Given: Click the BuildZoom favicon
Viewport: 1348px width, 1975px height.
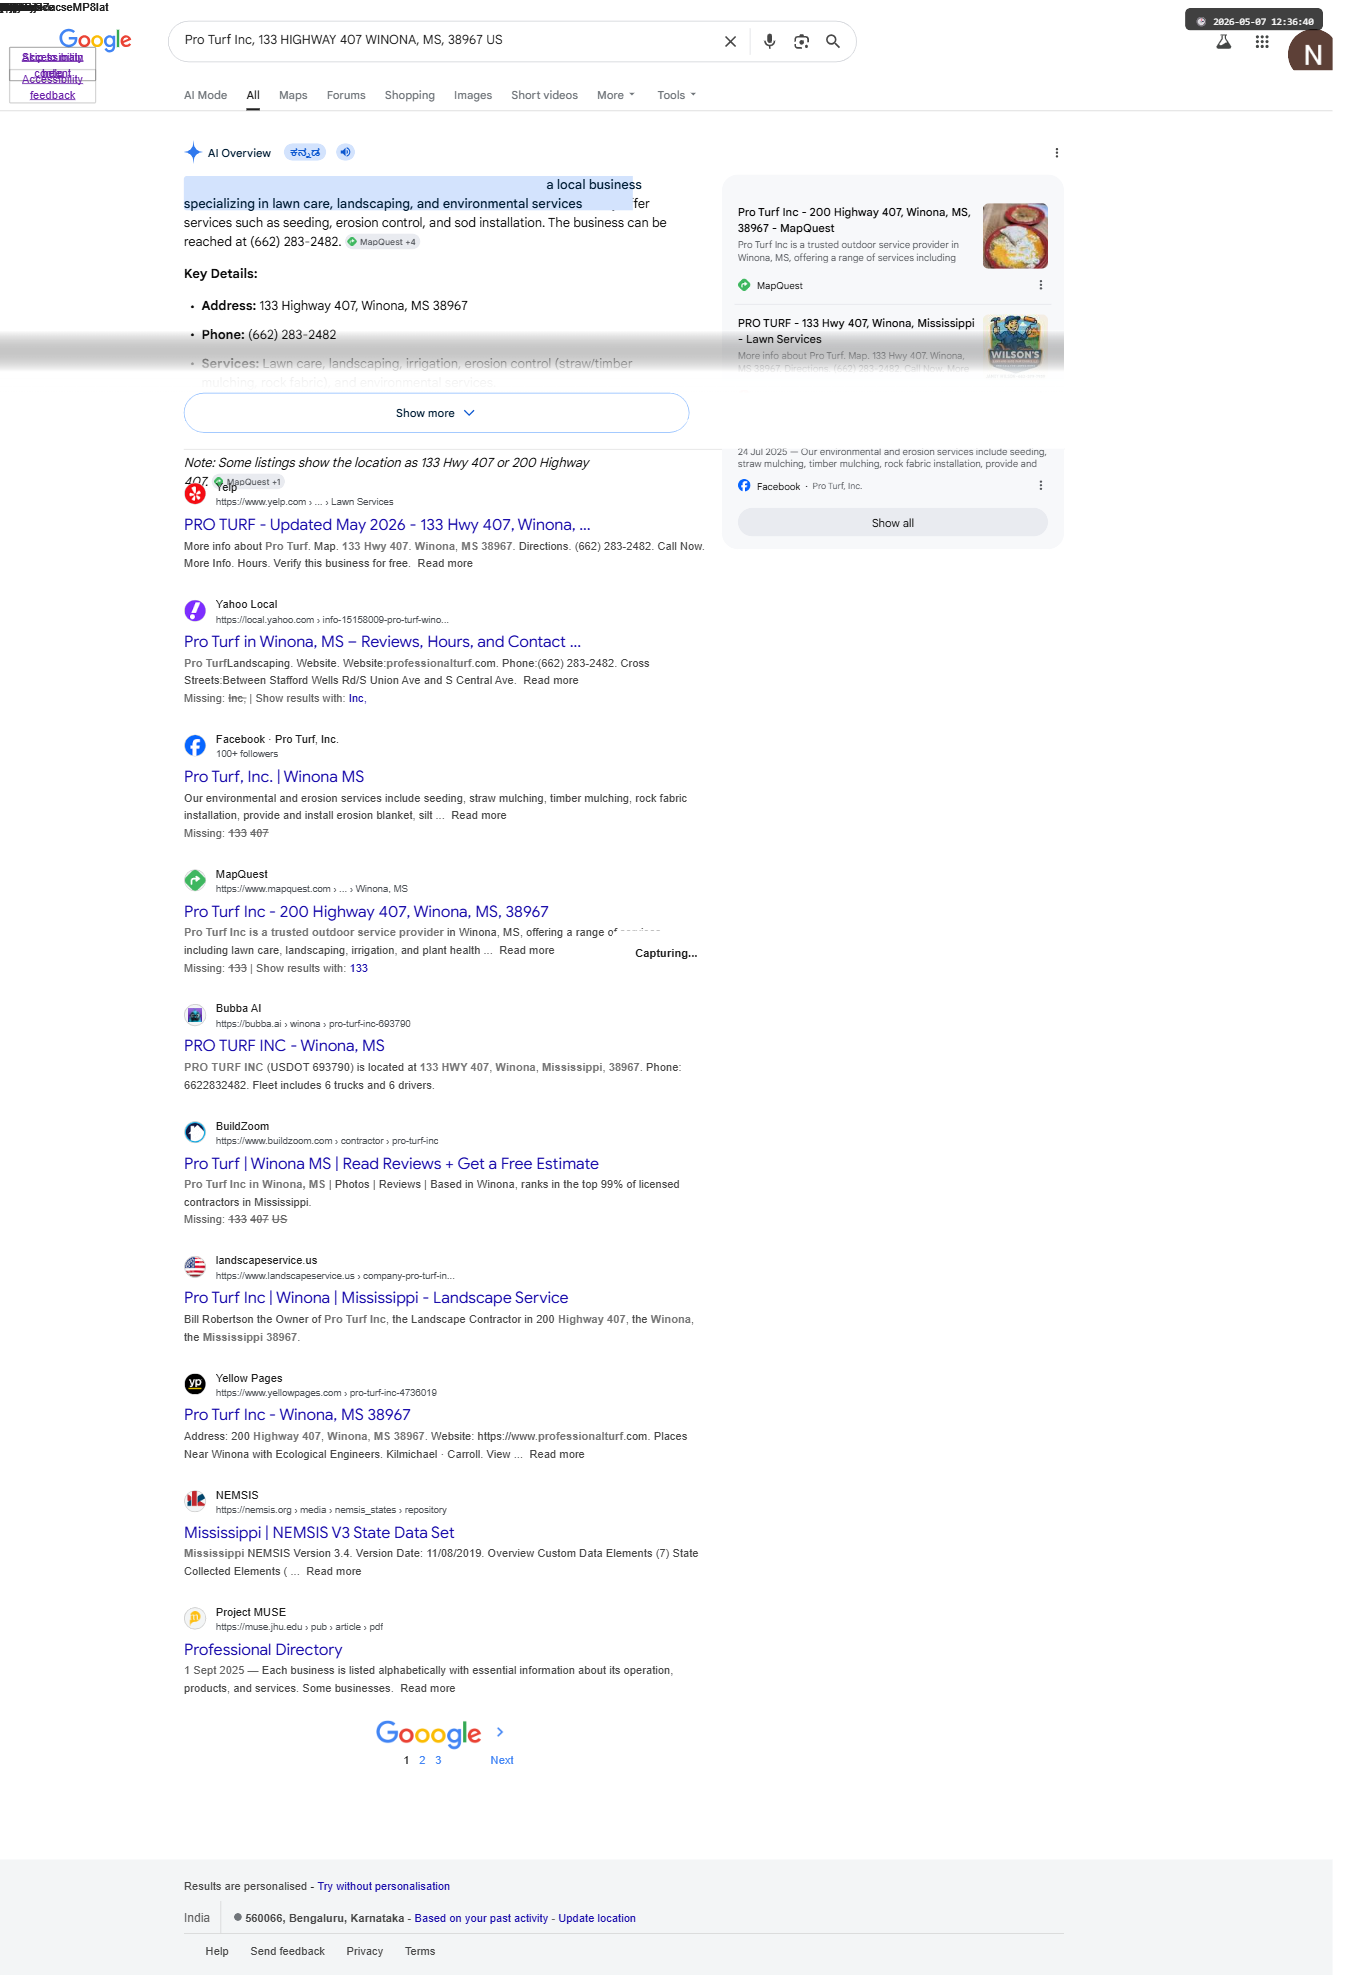Looking at the screenshot, I should pyautogui.click(x=195, y=1133).
